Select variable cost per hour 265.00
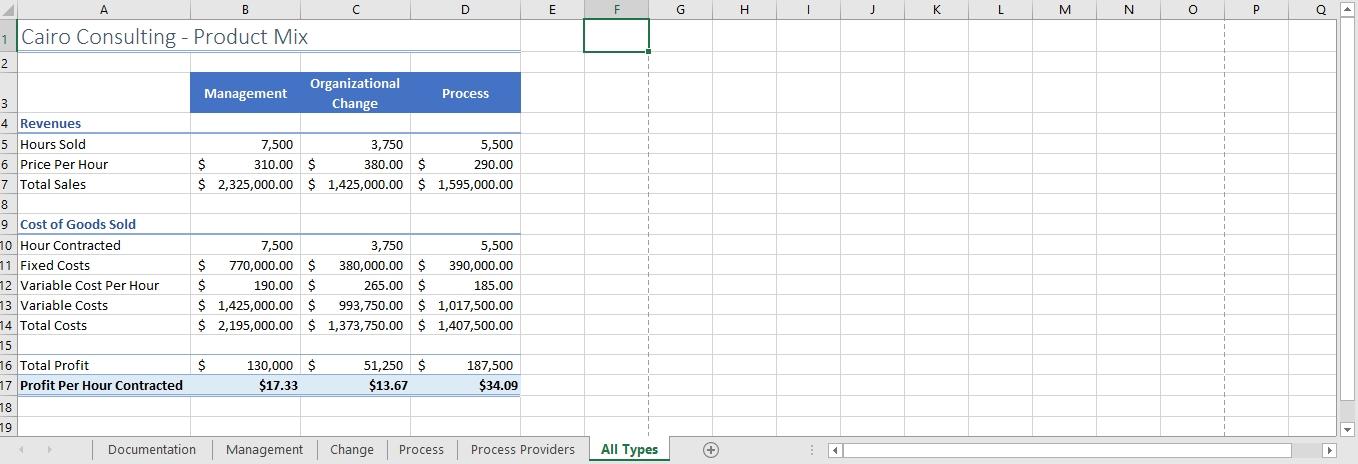The image size is (1358, 464). pyautogui.click(x=355, y=285)
